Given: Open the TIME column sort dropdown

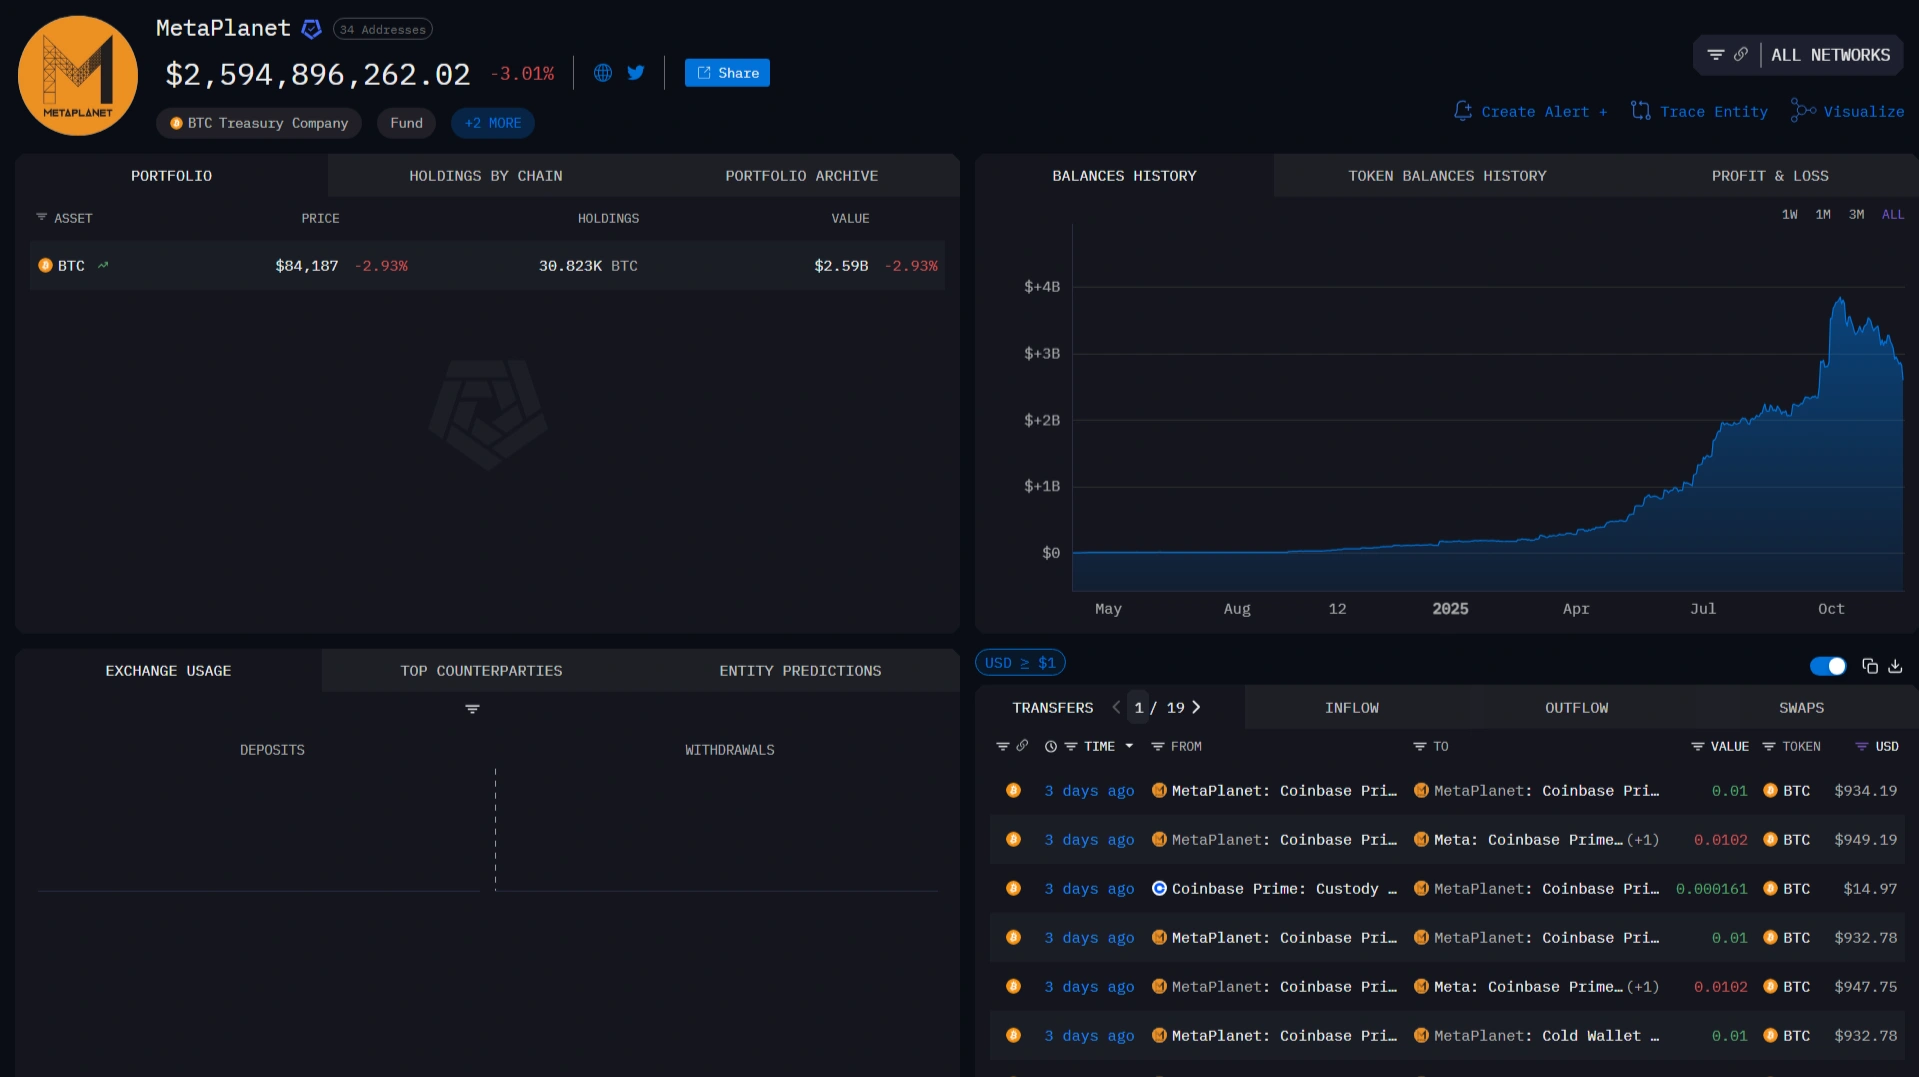Looking at the screenshot, I should coord(1129,747).
